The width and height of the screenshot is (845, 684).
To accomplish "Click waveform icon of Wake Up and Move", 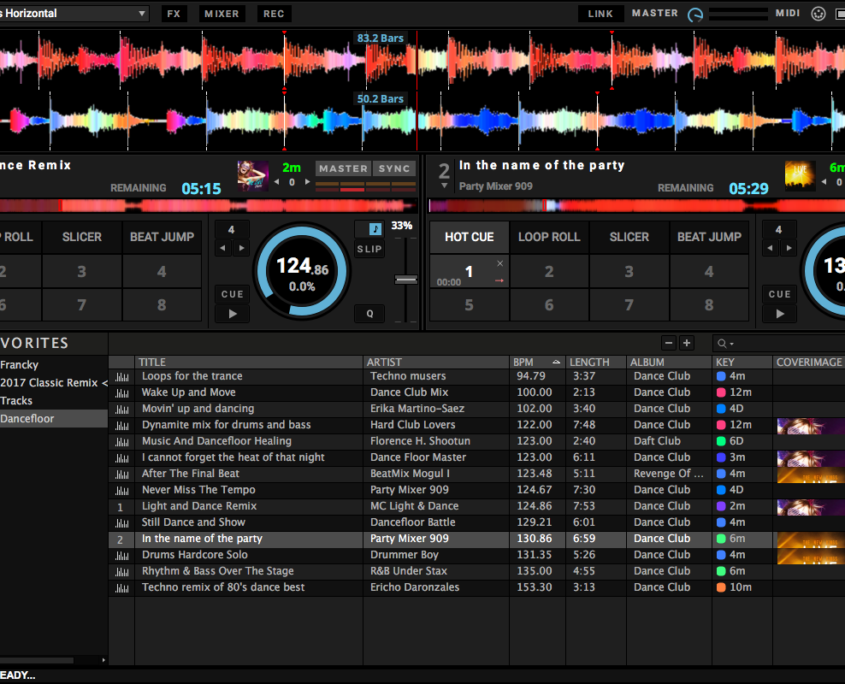I will coord(122,393).
